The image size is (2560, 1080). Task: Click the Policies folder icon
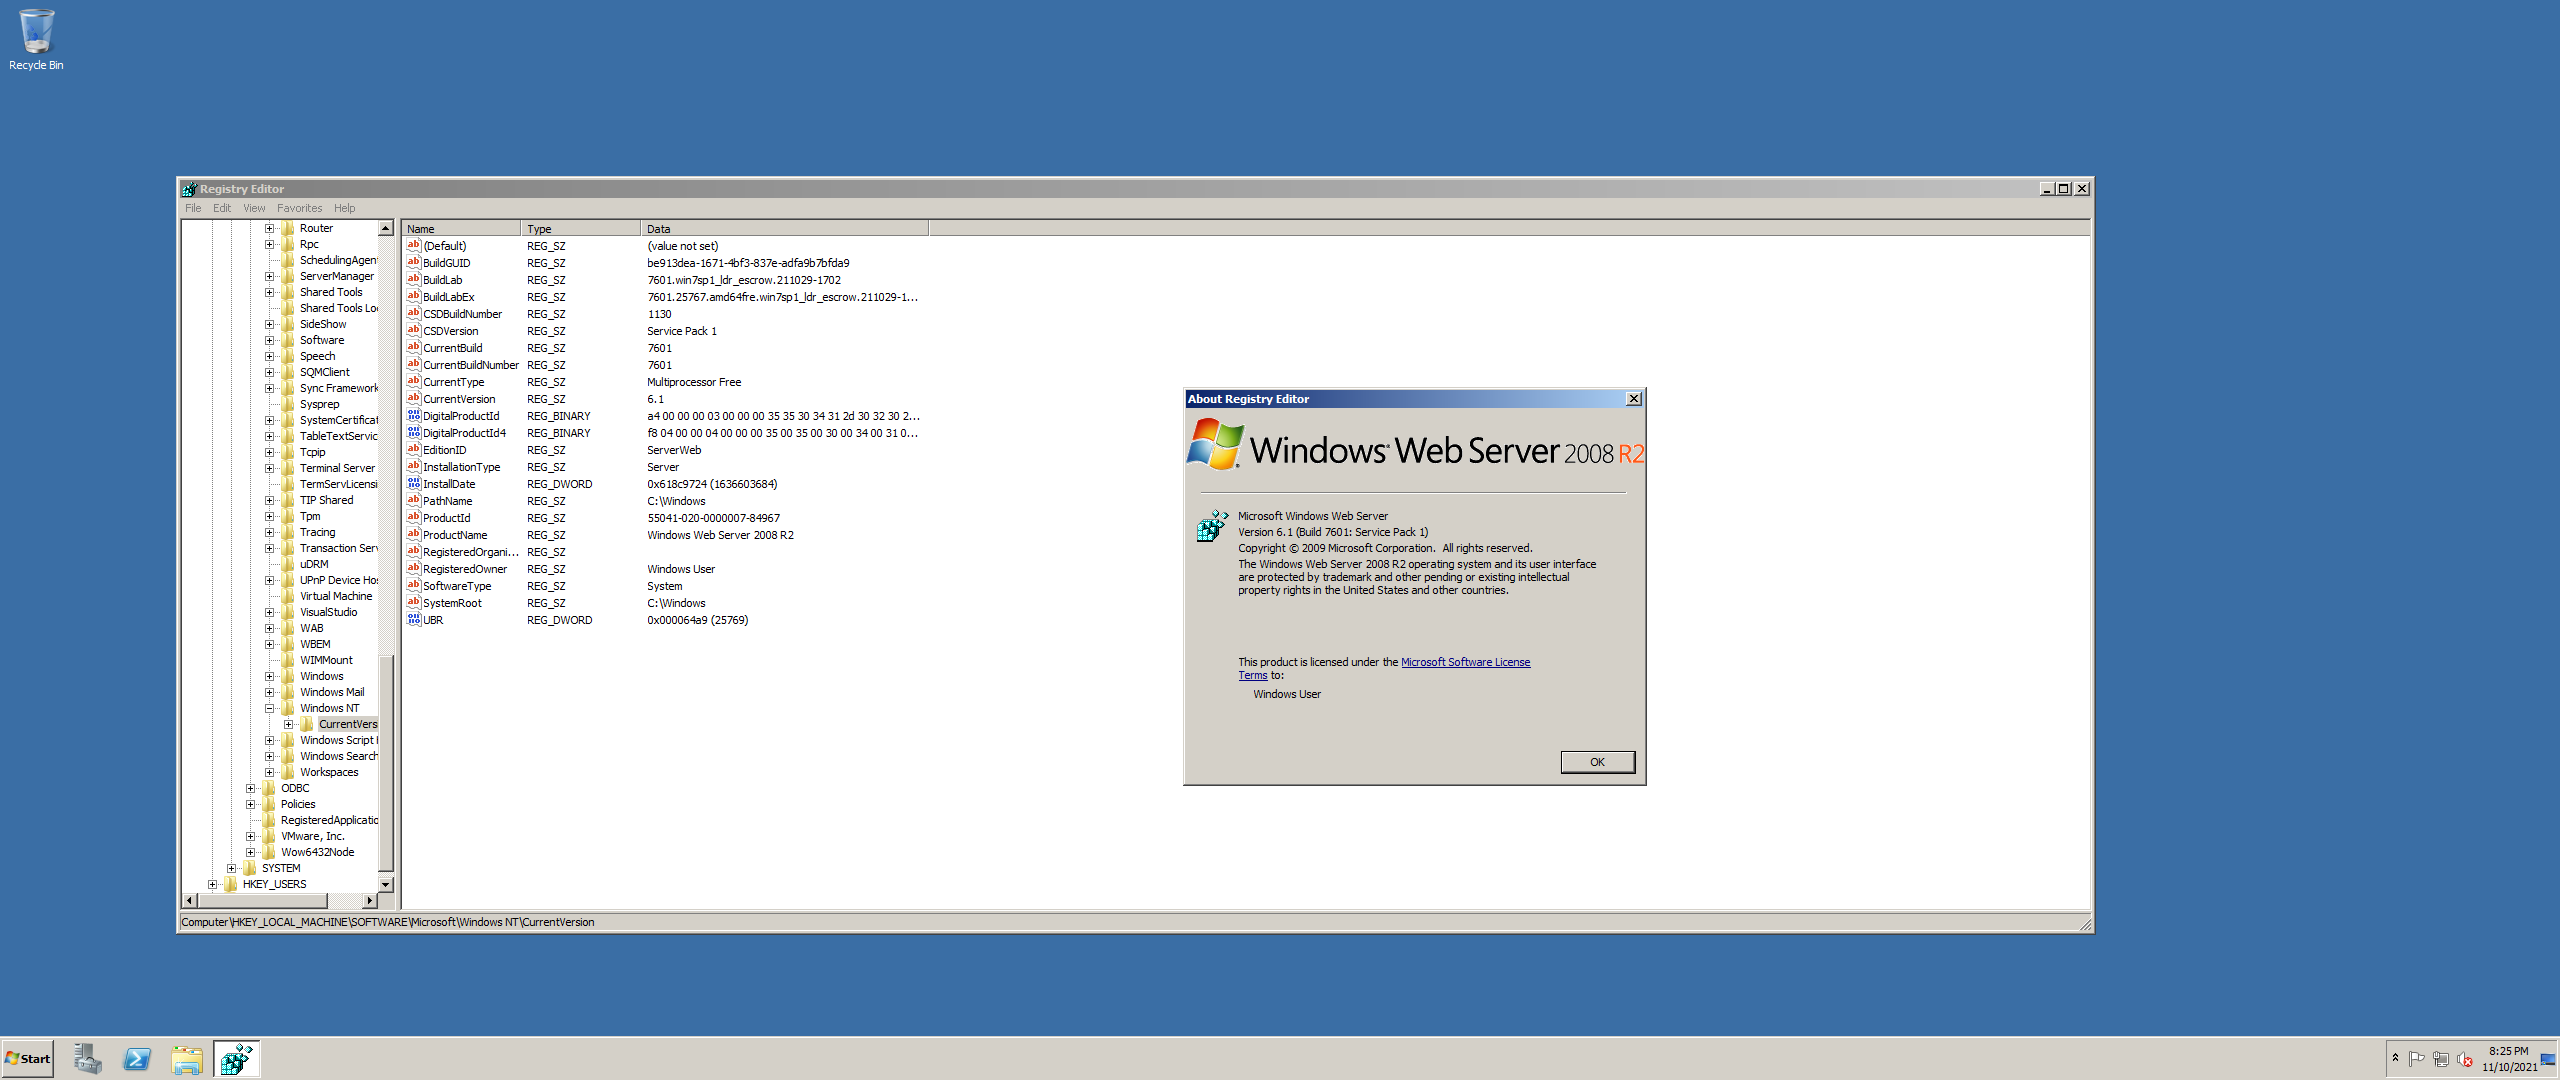tap(269, 804)
